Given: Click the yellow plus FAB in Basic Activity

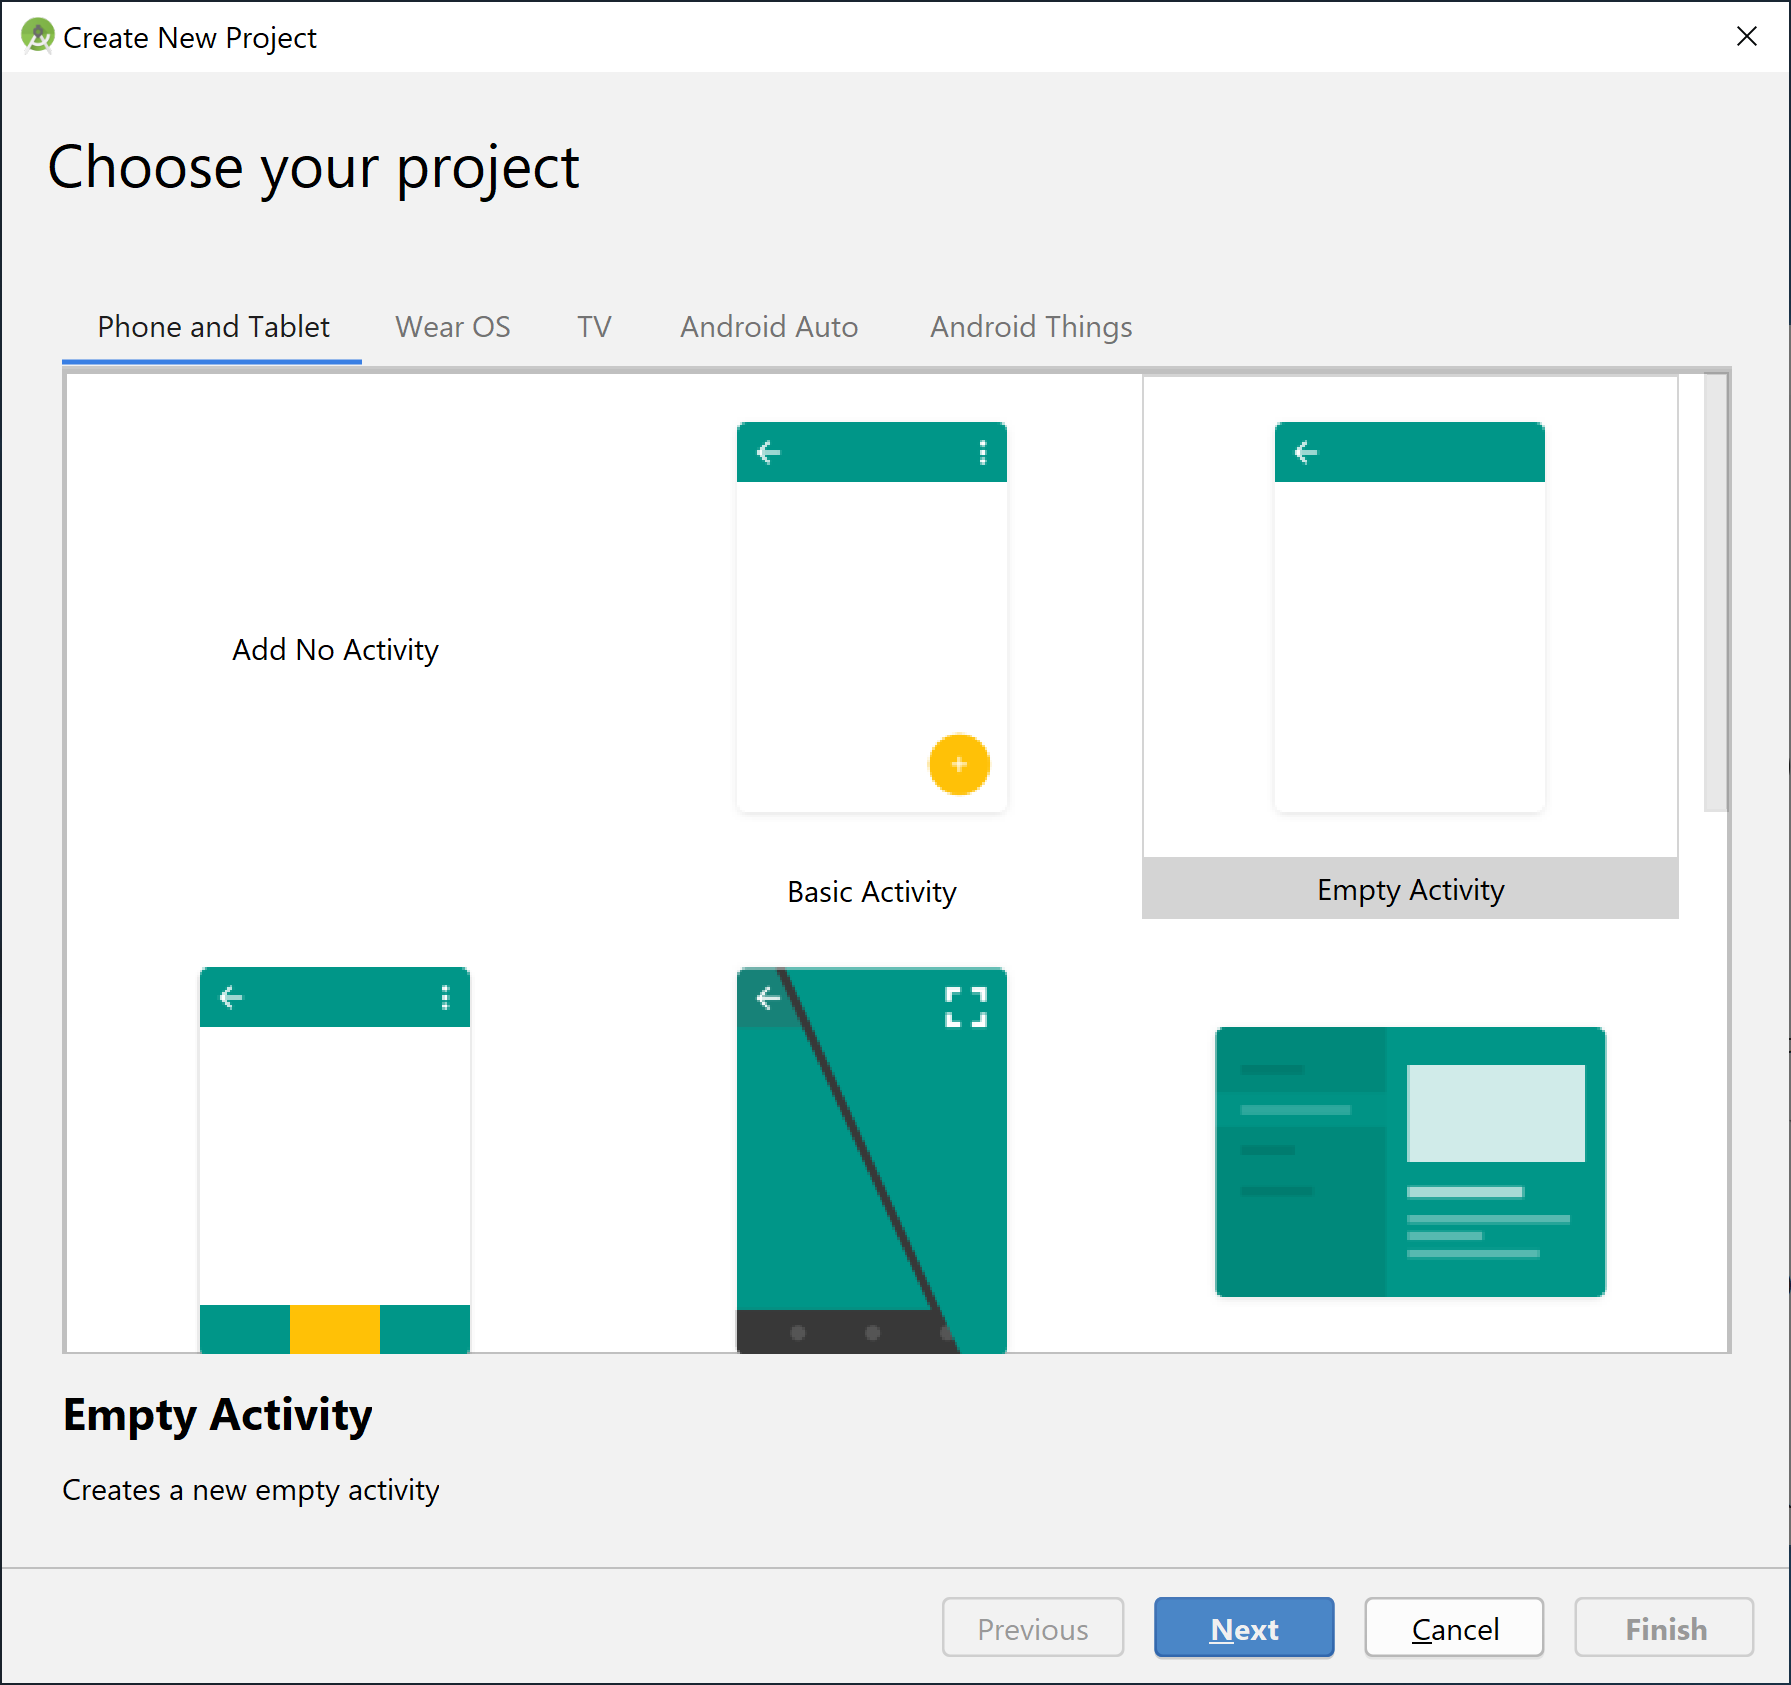Looking at the screenshot, I should [959, 765].
